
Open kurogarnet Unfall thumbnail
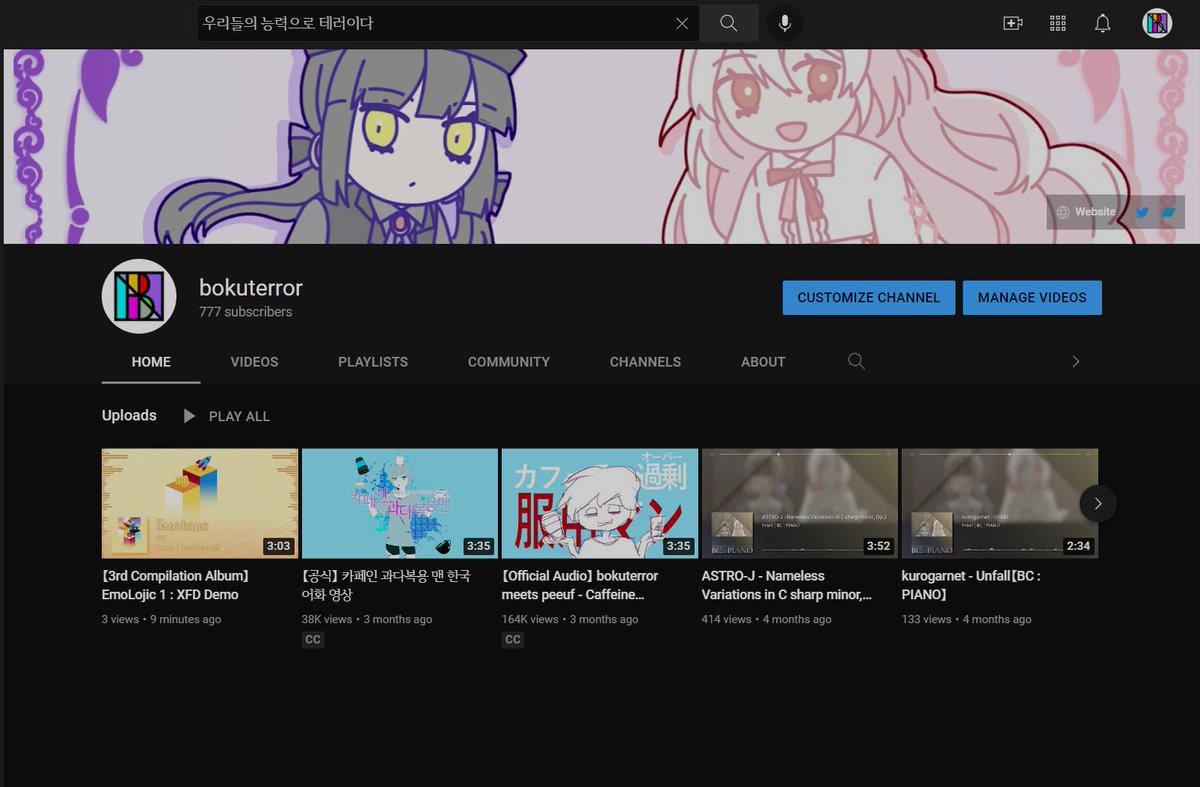1000,503
